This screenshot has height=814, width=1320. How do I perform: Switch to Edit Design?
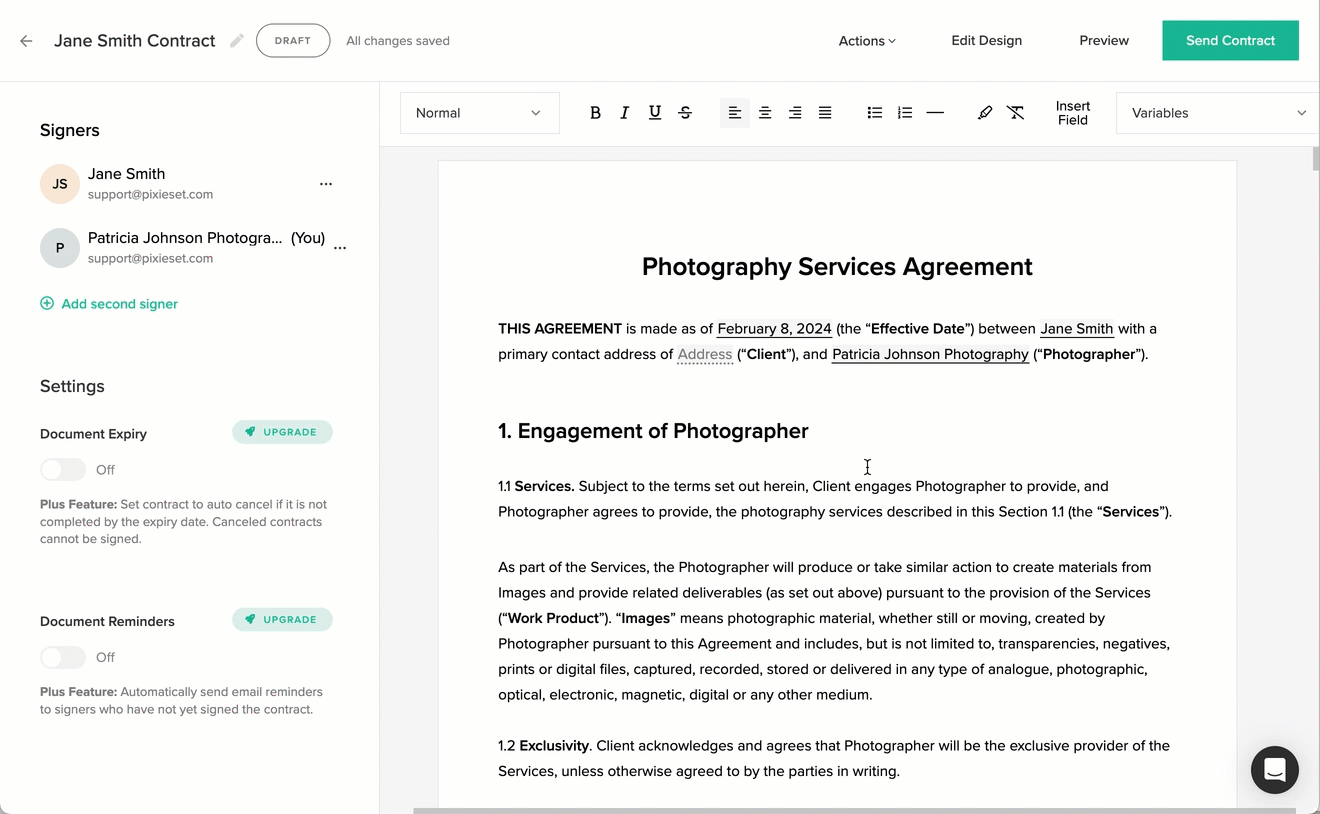(986, 40)
